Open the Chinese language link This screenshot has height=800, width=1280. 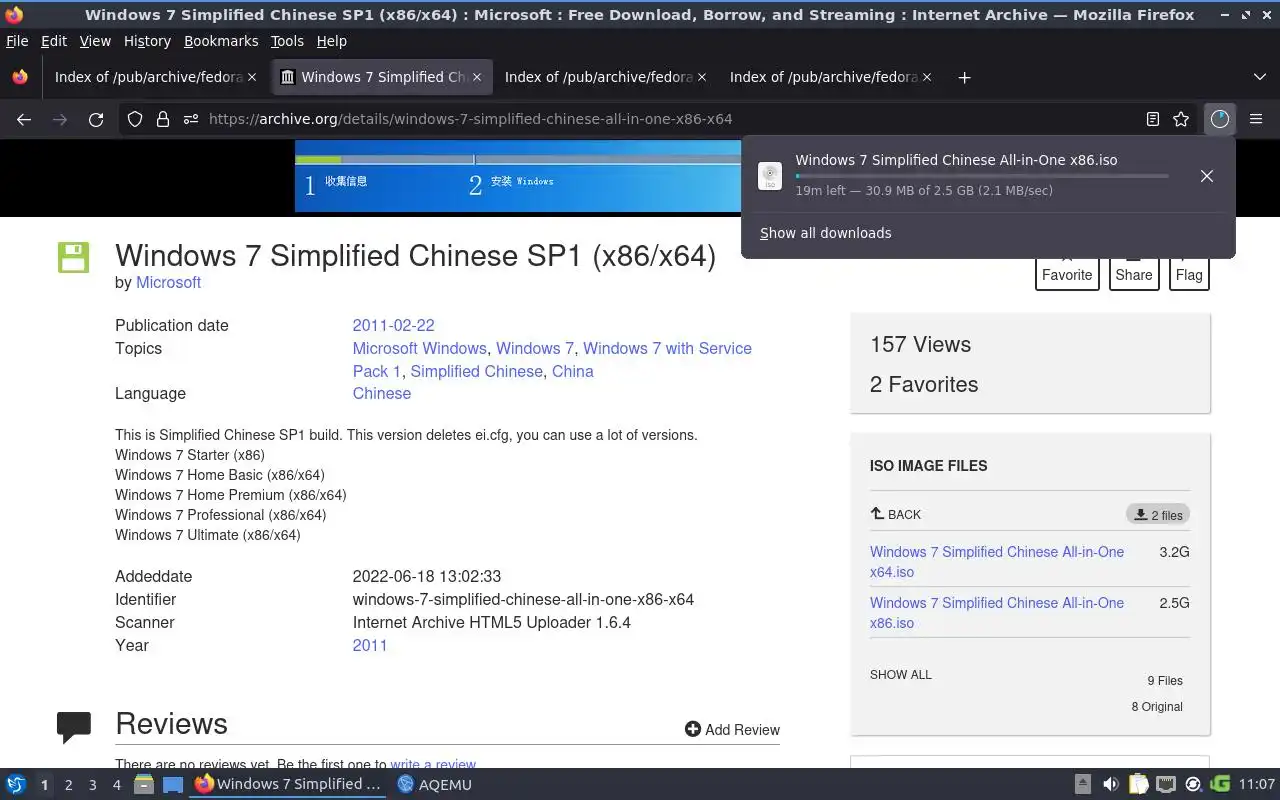point(381,393)
